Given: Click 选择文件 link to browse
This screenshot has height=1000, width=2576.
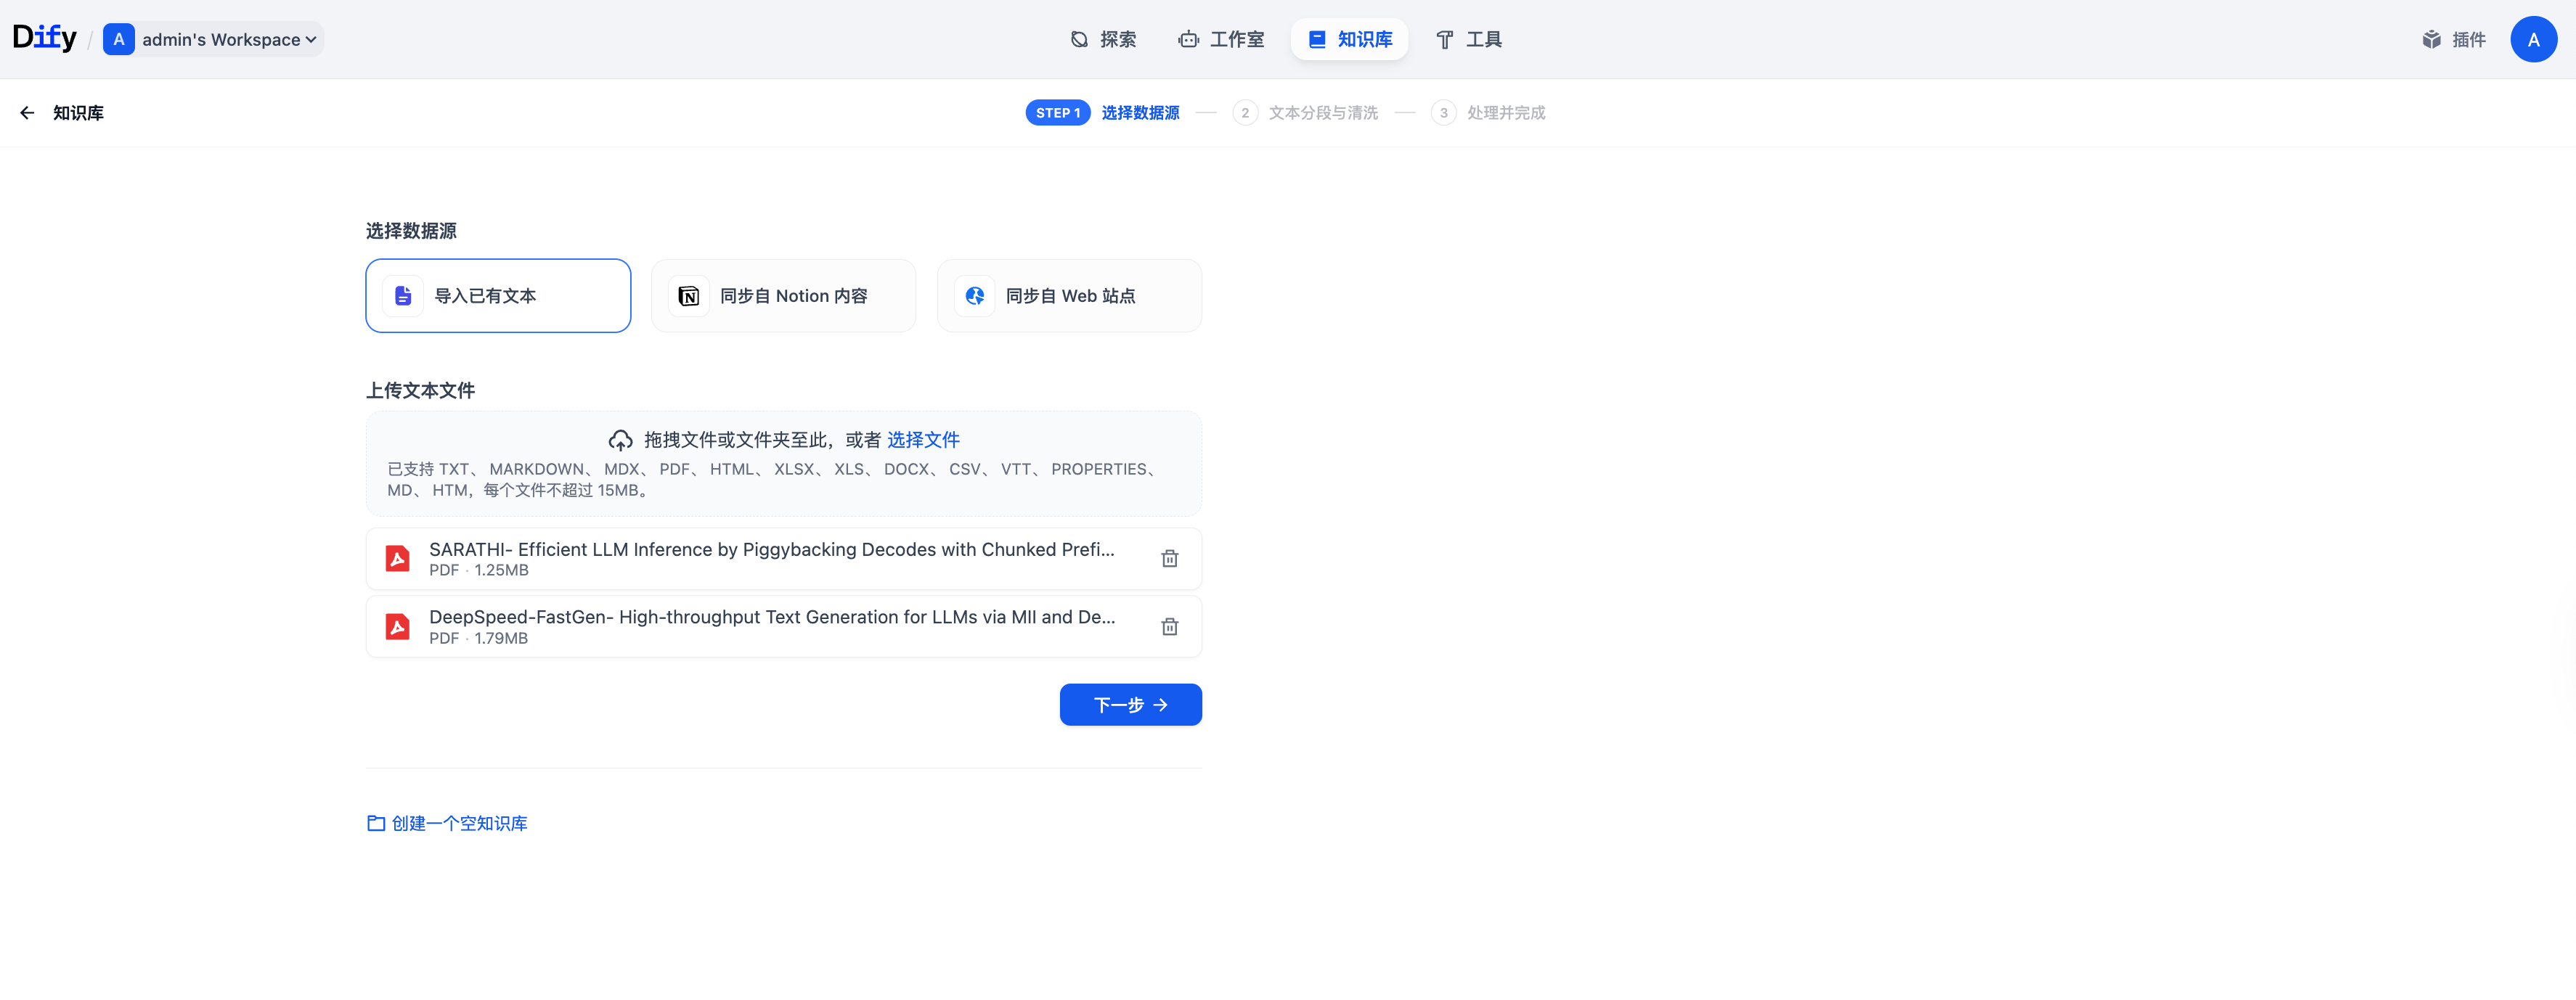Looking at the screenshot, I should tap(922, 440).
